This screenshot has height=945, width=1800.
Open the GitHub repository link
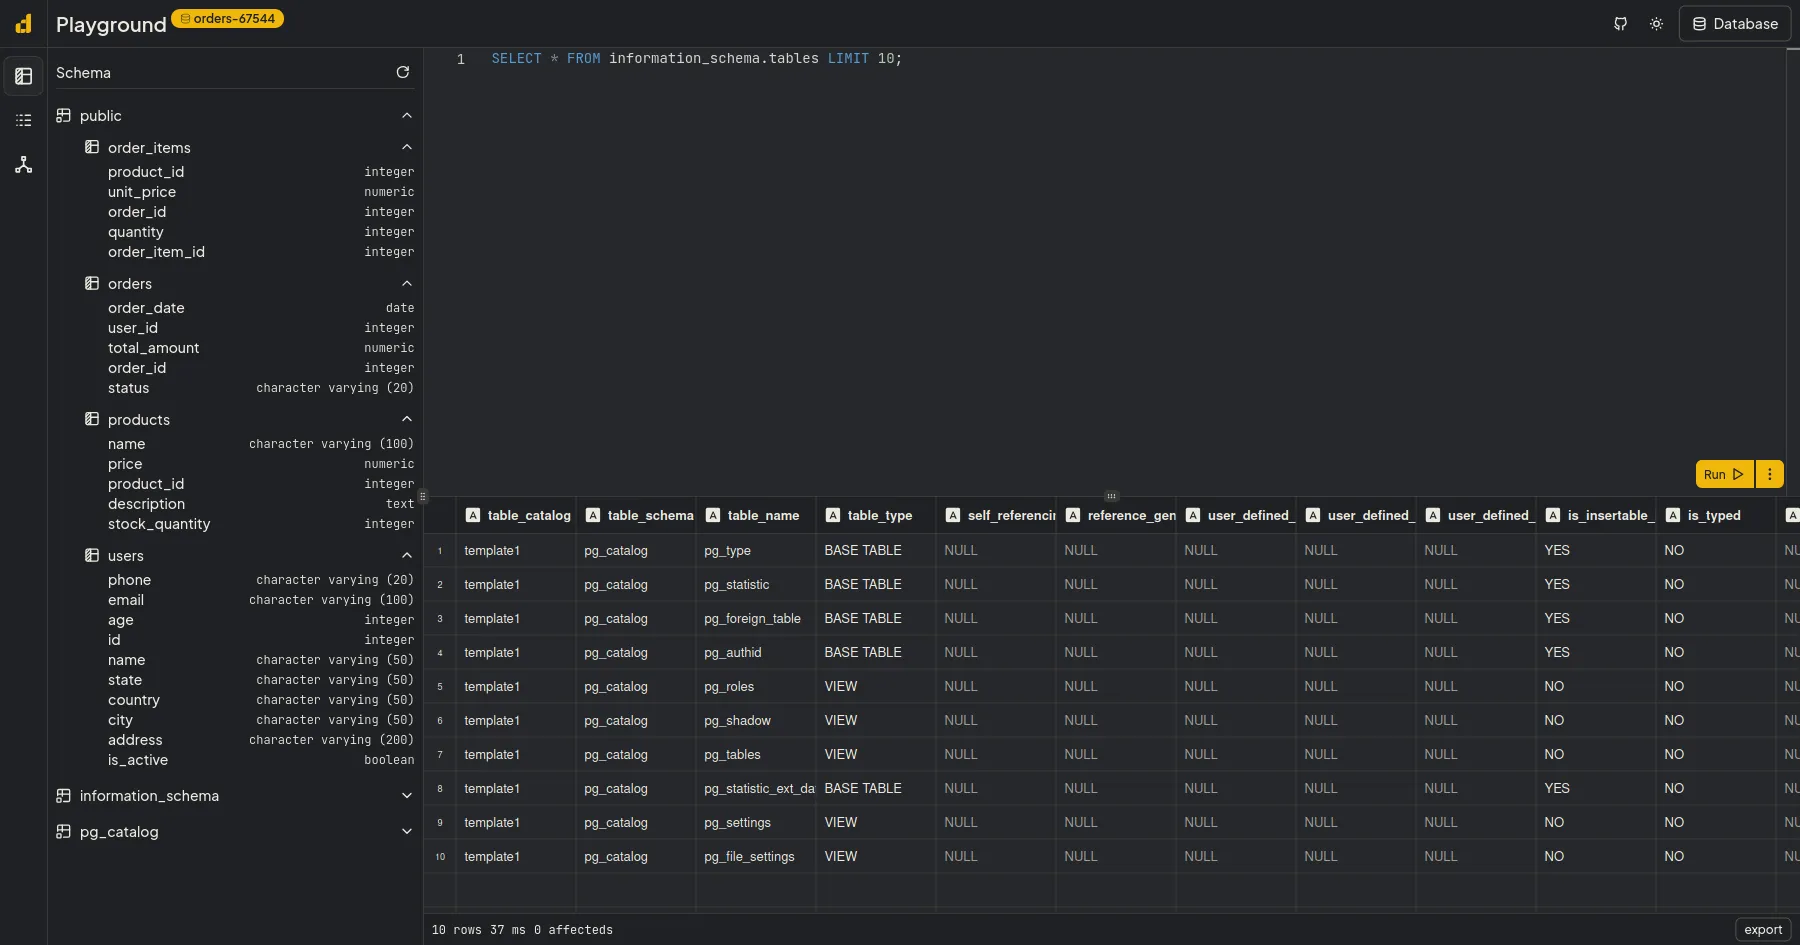click(1620, 23)
